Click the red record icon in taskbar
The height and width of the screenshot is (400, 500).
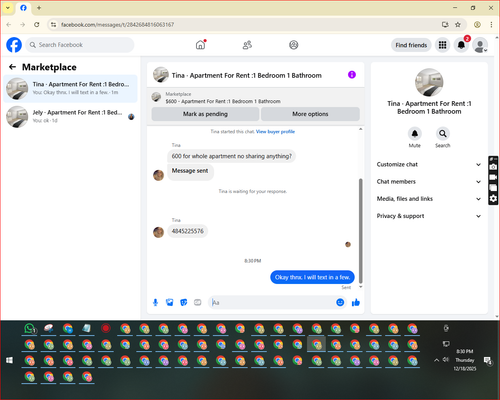pyautogui.click(x=106, y=329)
